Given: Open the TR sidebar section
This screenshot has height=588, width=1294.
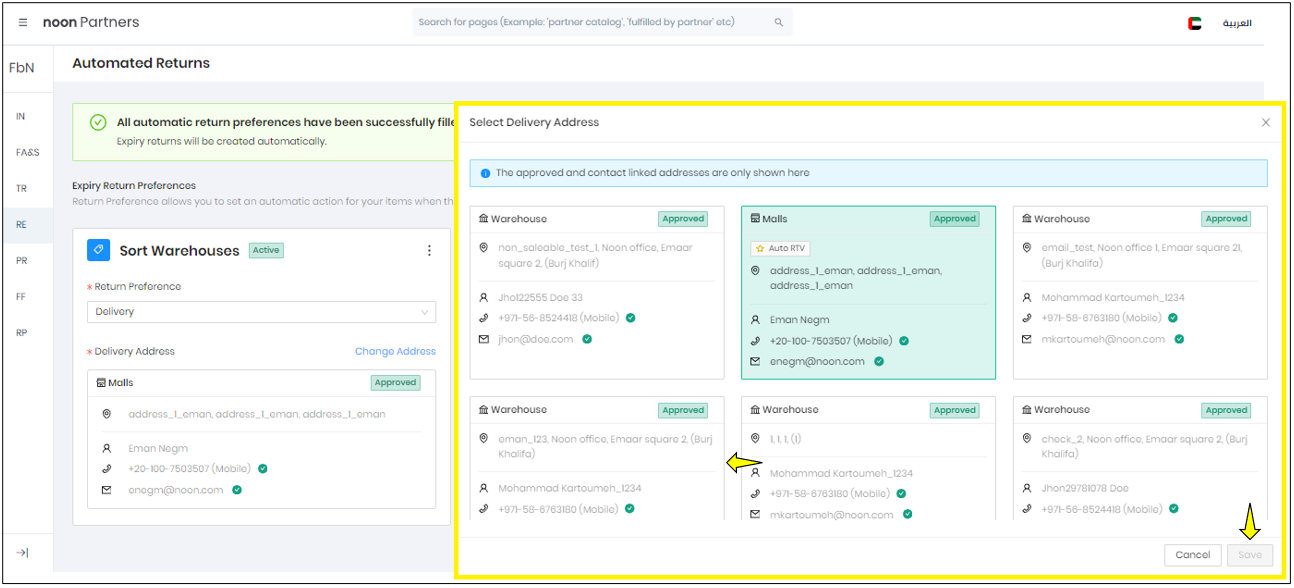Looking at the screenshot, I should click(21, 188).
